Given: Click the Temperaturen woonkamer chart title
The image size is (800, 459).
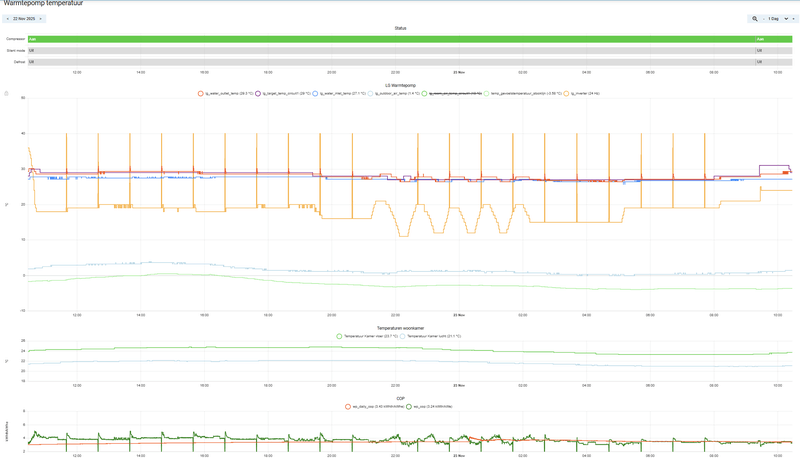Looking at the screenshot, I should (401, 328).
